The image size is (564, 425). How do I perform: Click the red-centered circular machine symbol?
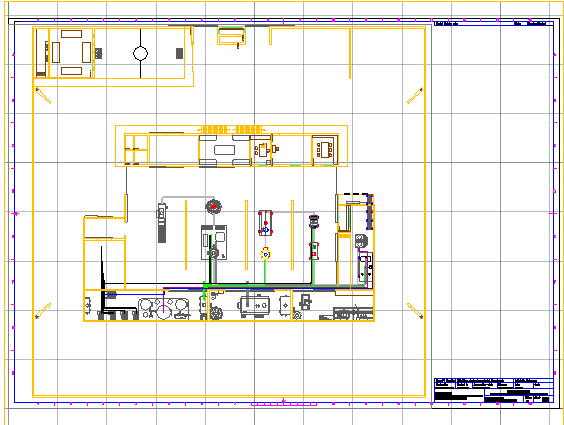tap(213, 207)
